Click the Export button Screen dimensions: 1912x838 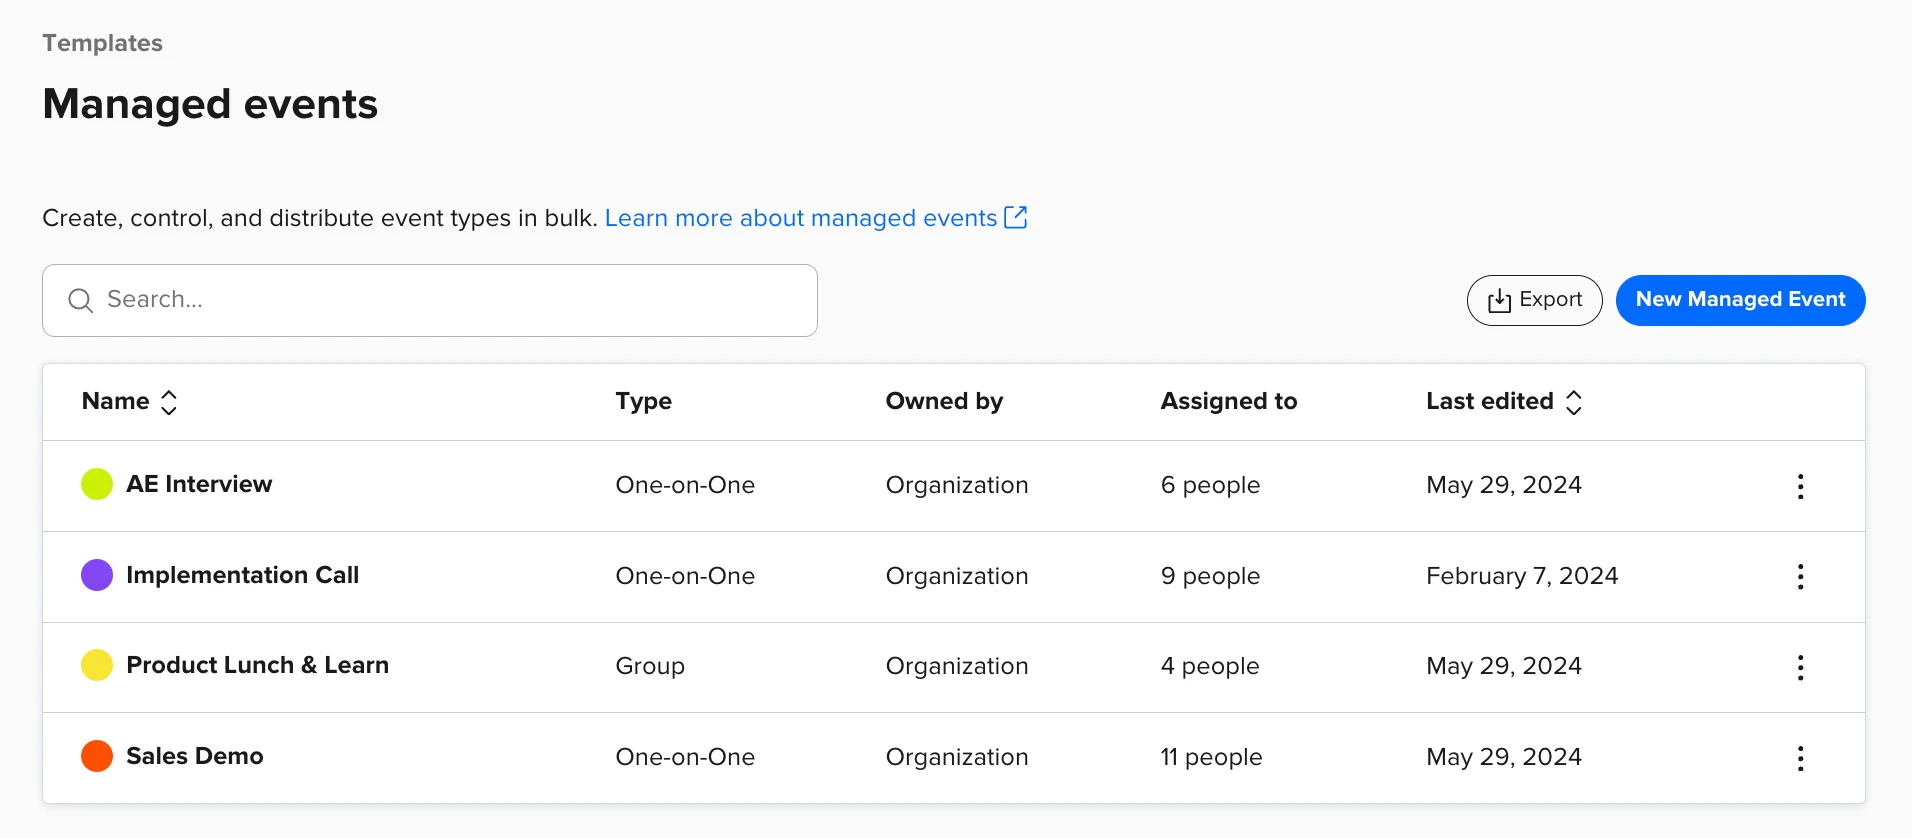(1534, 300)
